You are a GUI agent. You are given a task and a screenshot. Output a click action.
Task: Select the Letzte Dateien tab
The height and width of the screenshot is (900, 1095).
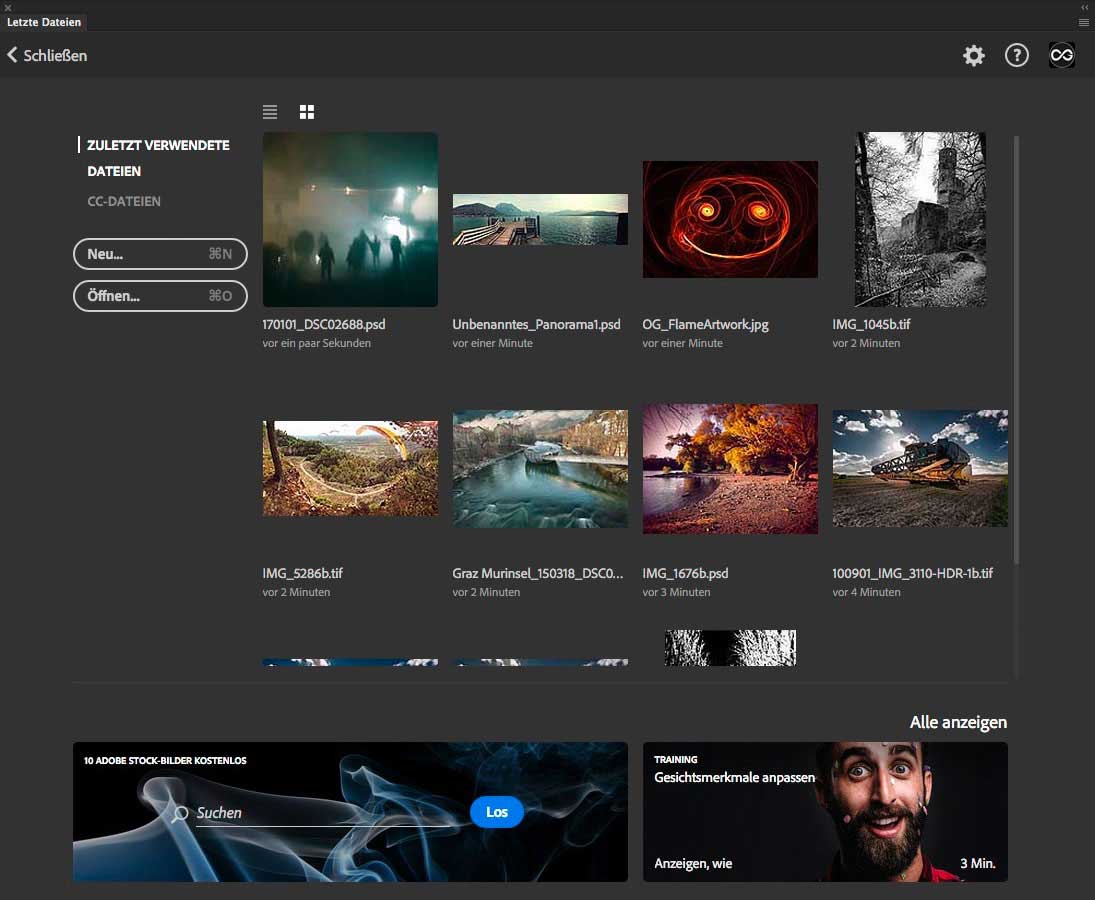point(44,22)
